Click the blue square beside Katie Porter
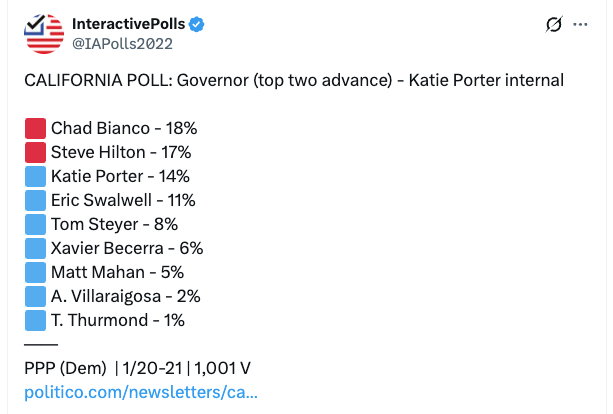This screenshot has width=613, height=414. point(35,176)
